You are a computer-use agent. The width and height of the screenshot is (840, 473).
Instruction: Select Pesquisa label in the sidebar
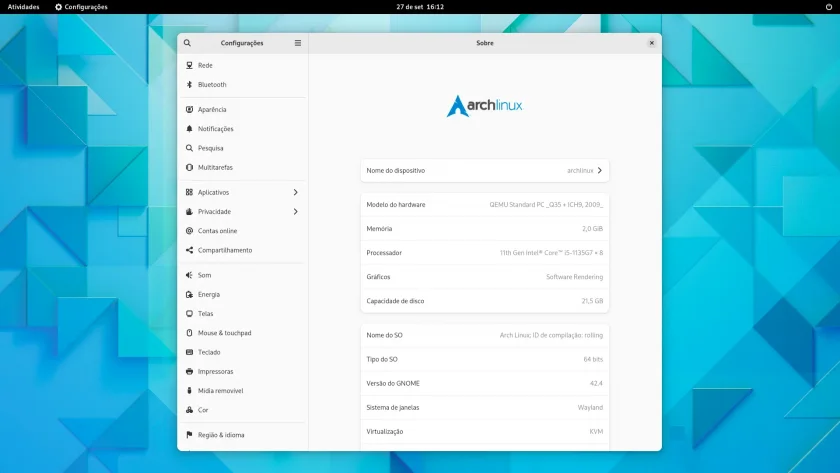[211, 148]
